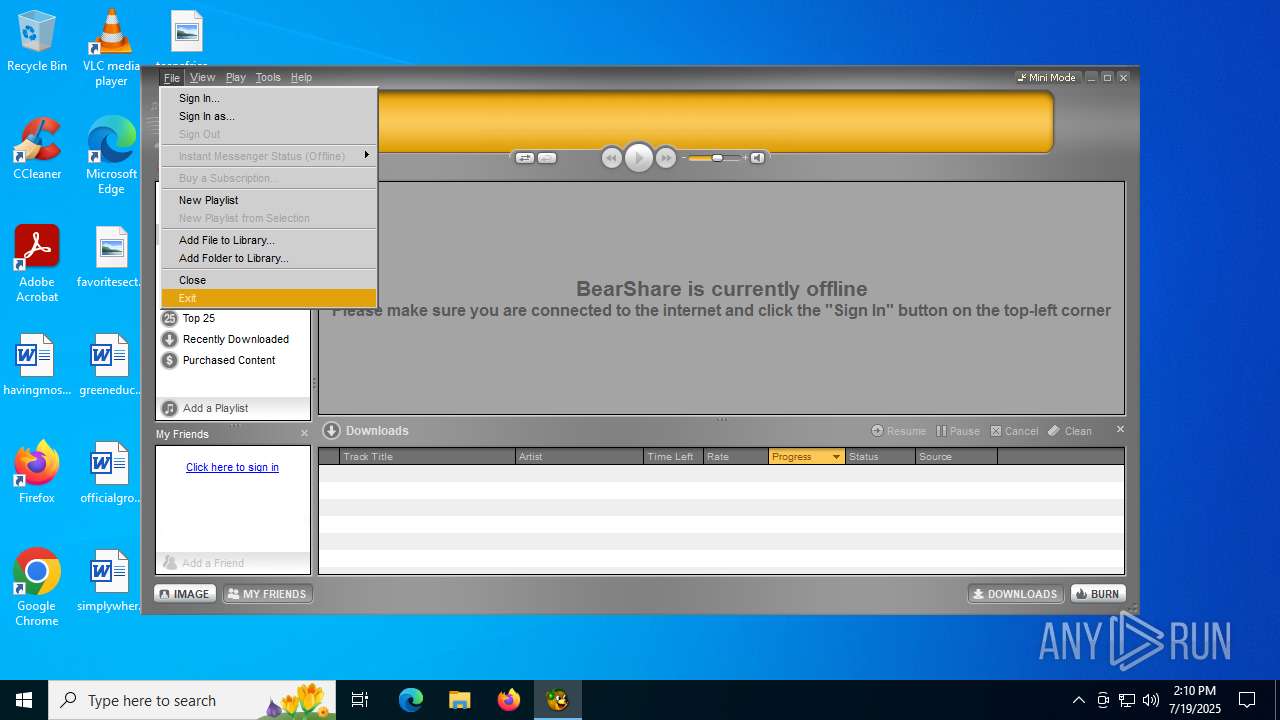Click Add a Playlist button
The height and width of the screenshot is (720, 1280).
point(233,408)
